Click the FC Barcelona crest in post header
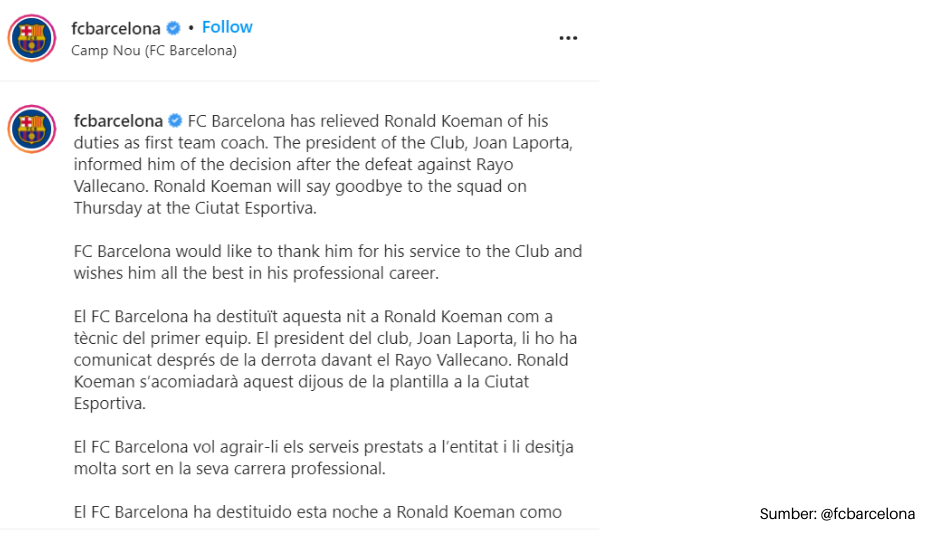This screenshot has height=545, width=945. 32,38
